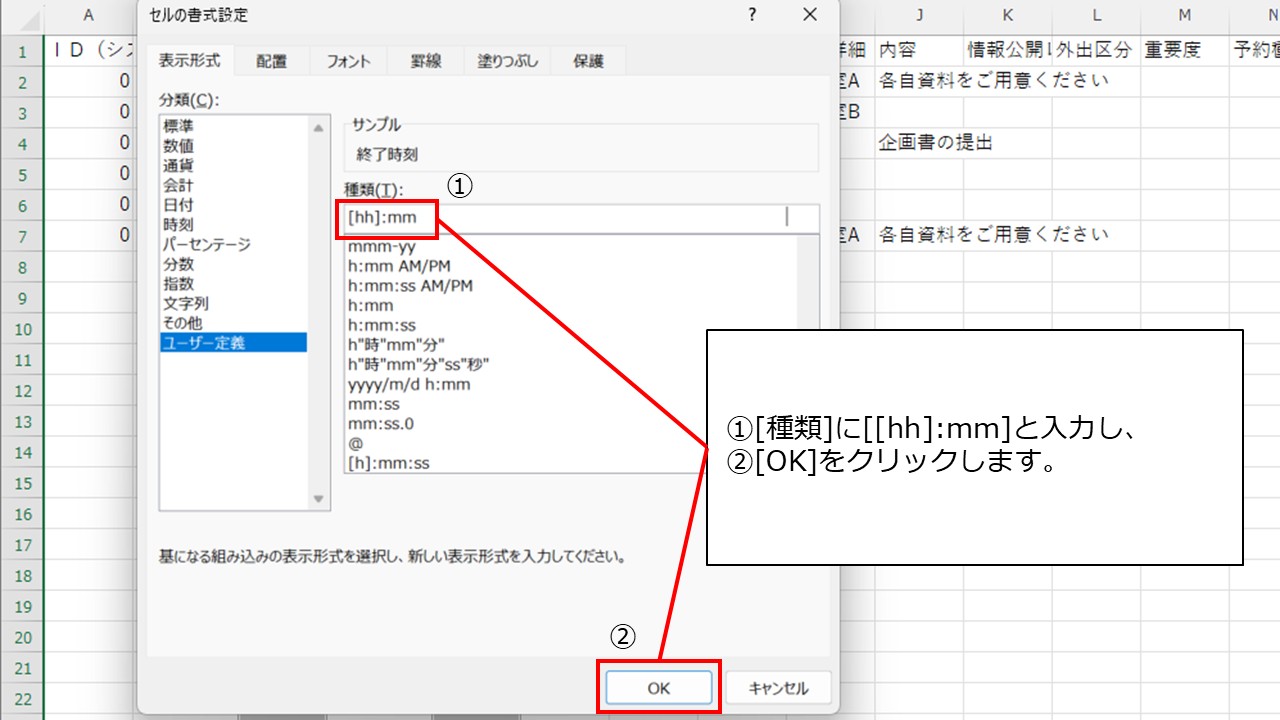Click the 外出区分 header cell
Viewport: 1280px width, 720px height.
[x=1096, y=51]
